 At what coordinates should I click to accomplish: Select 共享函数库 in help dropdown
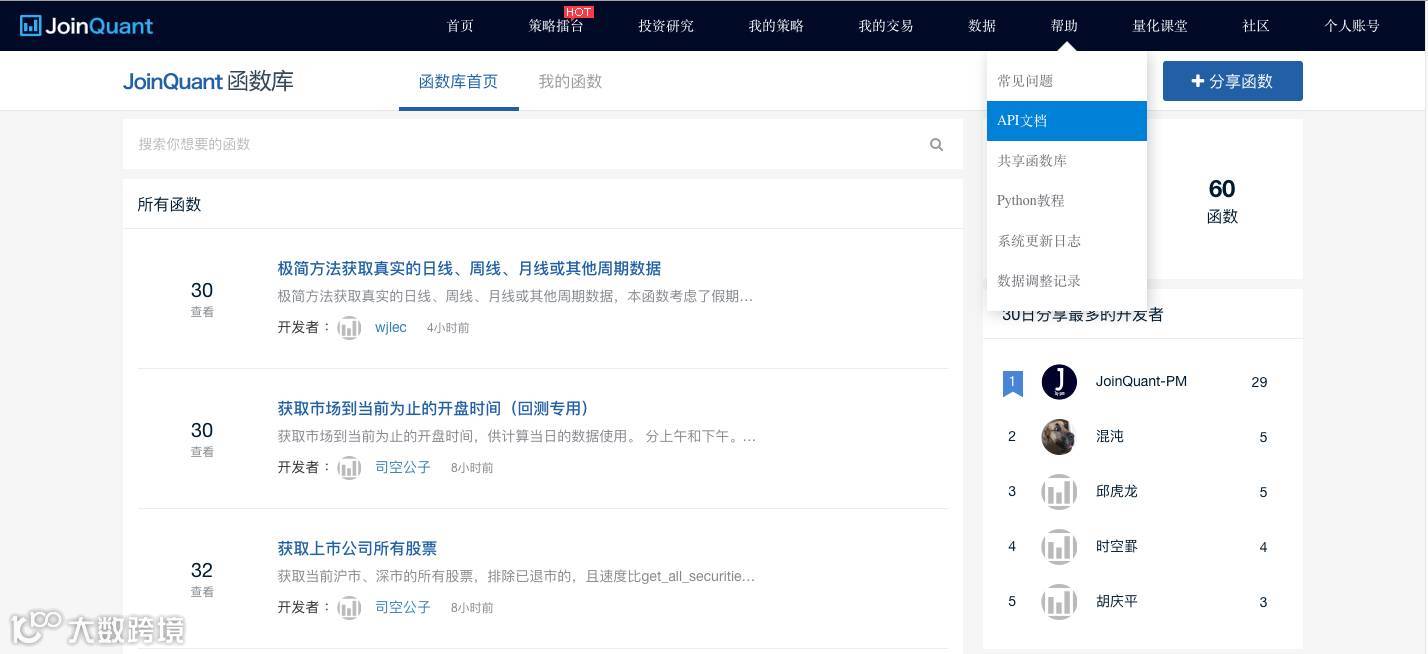pyautogui.click(x=1066, y=161)
